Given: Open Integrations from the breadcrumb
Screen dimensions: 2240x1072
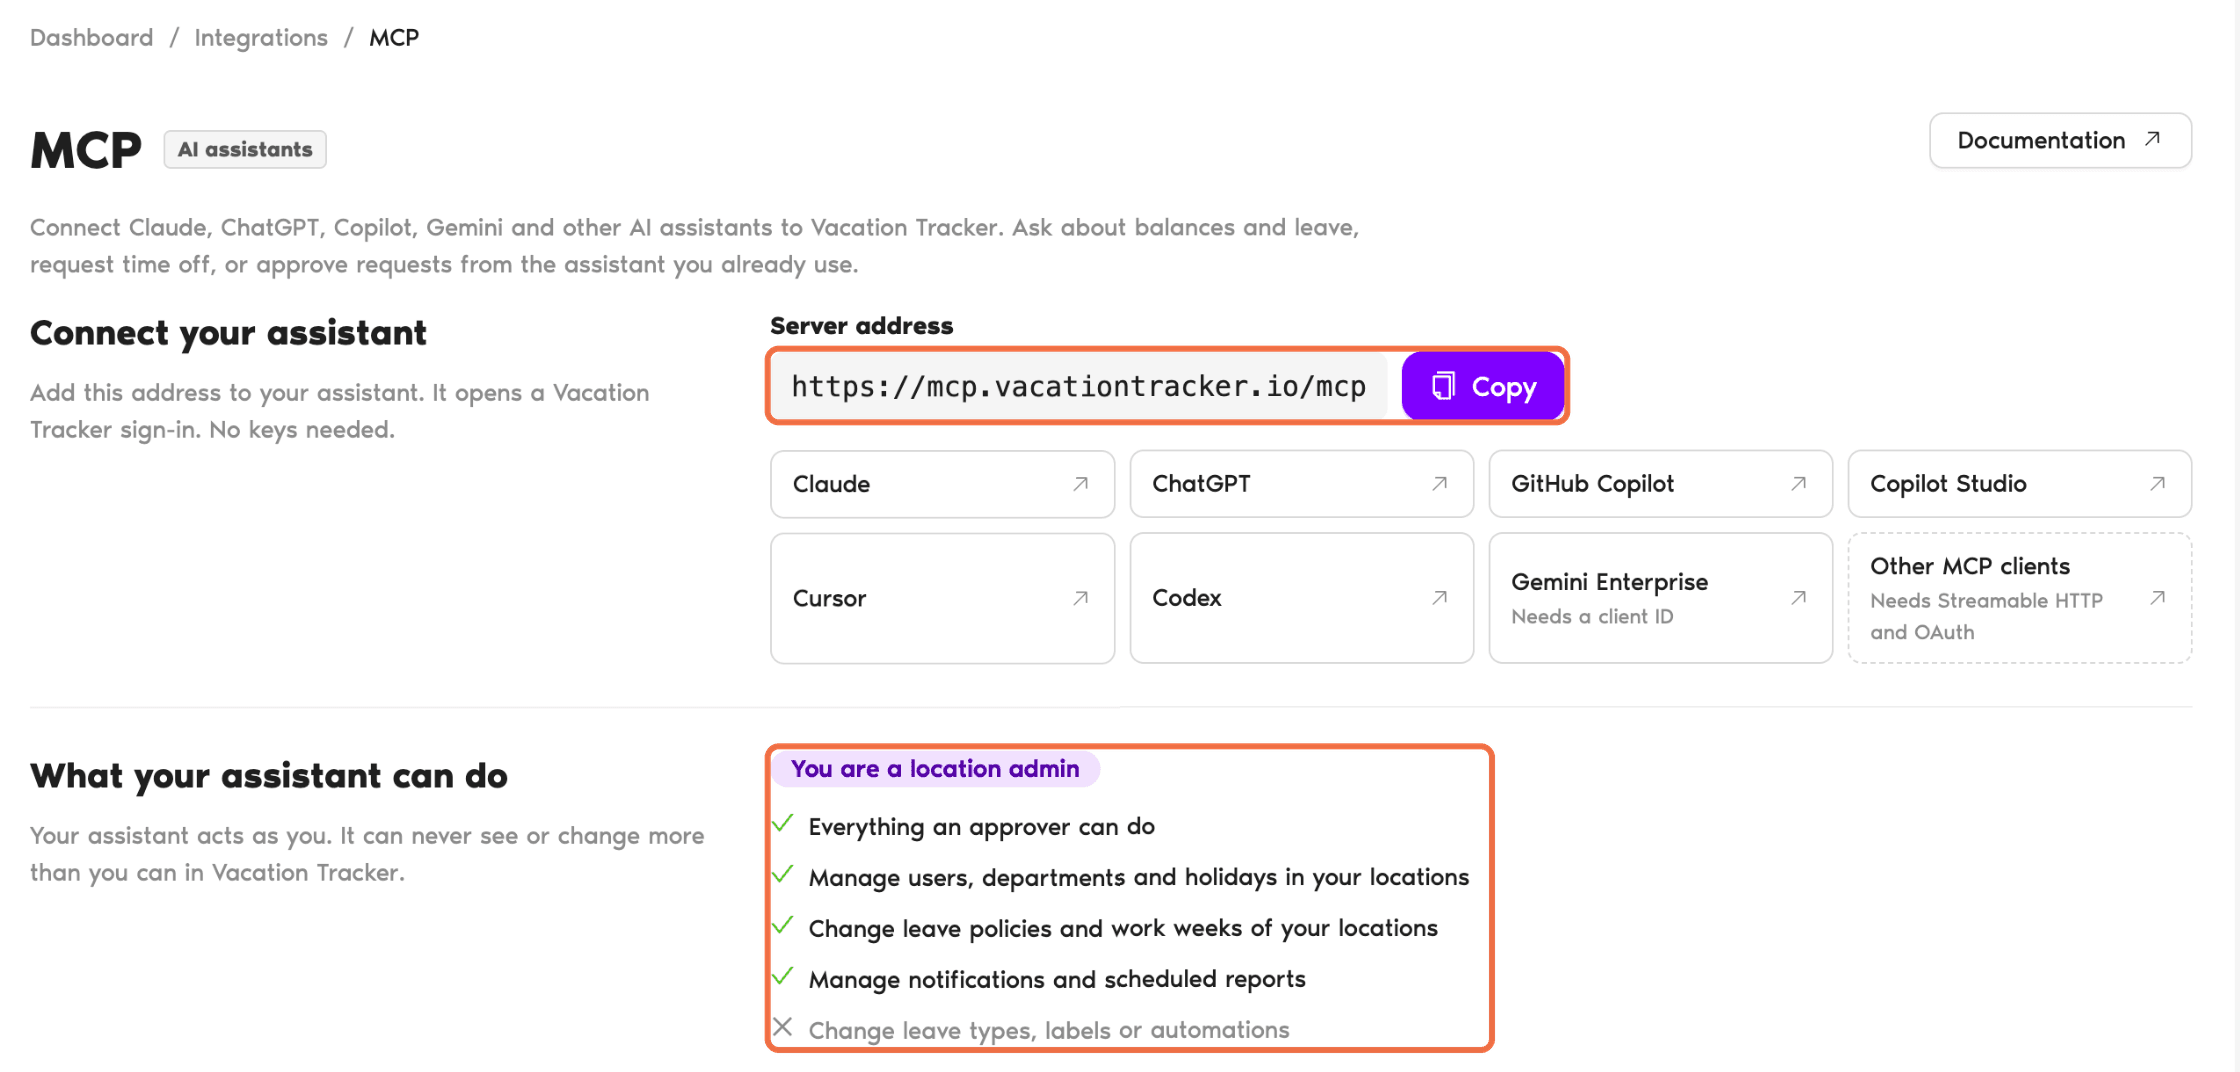Looking at the screenshot, I should pyautogui.click(x=261, y=38).
